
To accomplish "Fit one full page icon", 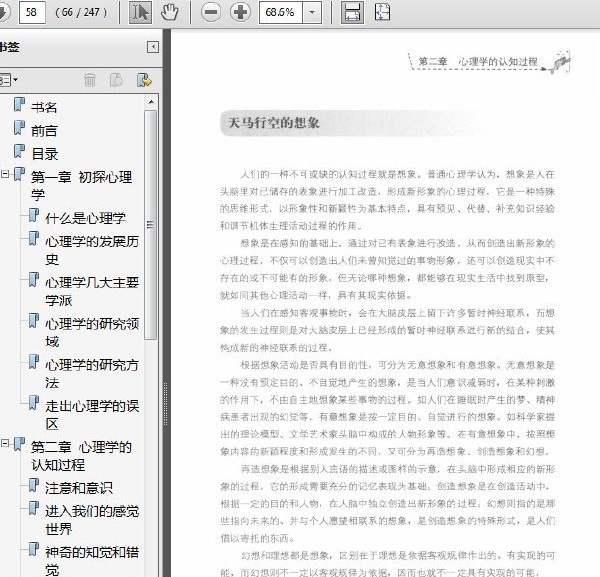I will [x=382, y=12].
